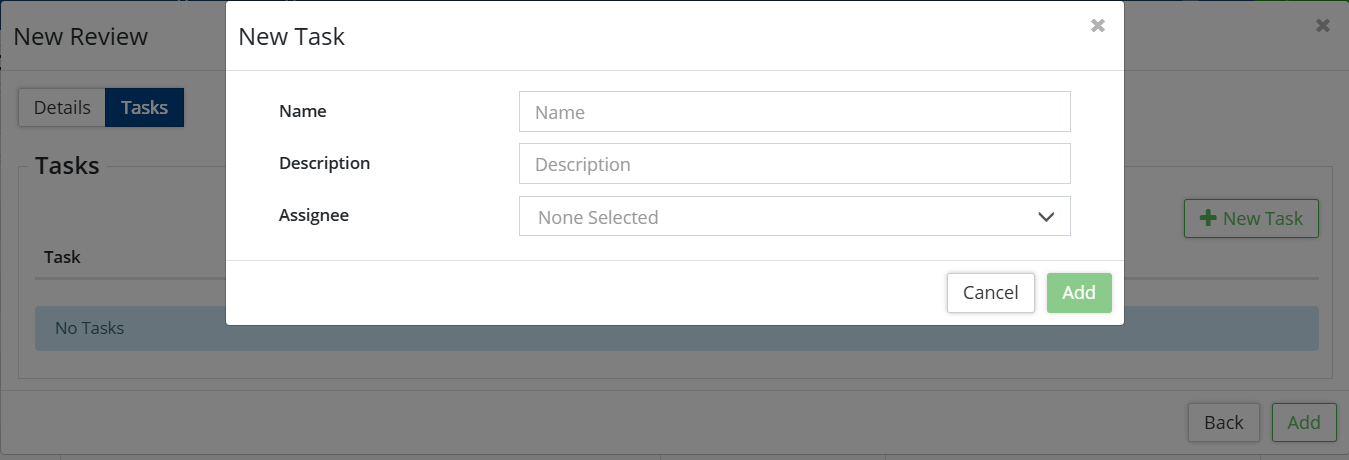Close the New Review panel
The width and height of the screenshot is (1349, 460).
click(1323, 26)
